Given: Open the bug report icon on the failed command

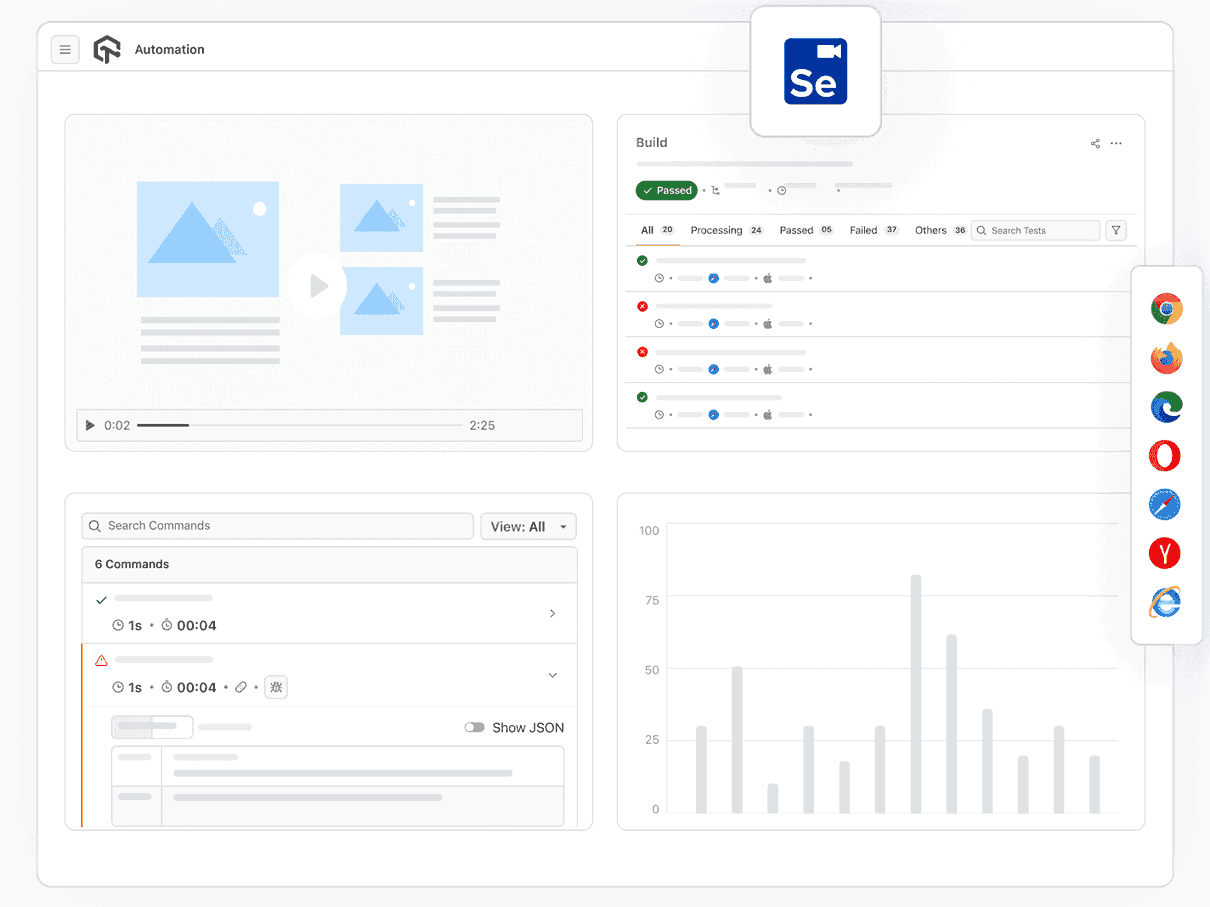Looking at the screenshot, I should pos(276,687).
